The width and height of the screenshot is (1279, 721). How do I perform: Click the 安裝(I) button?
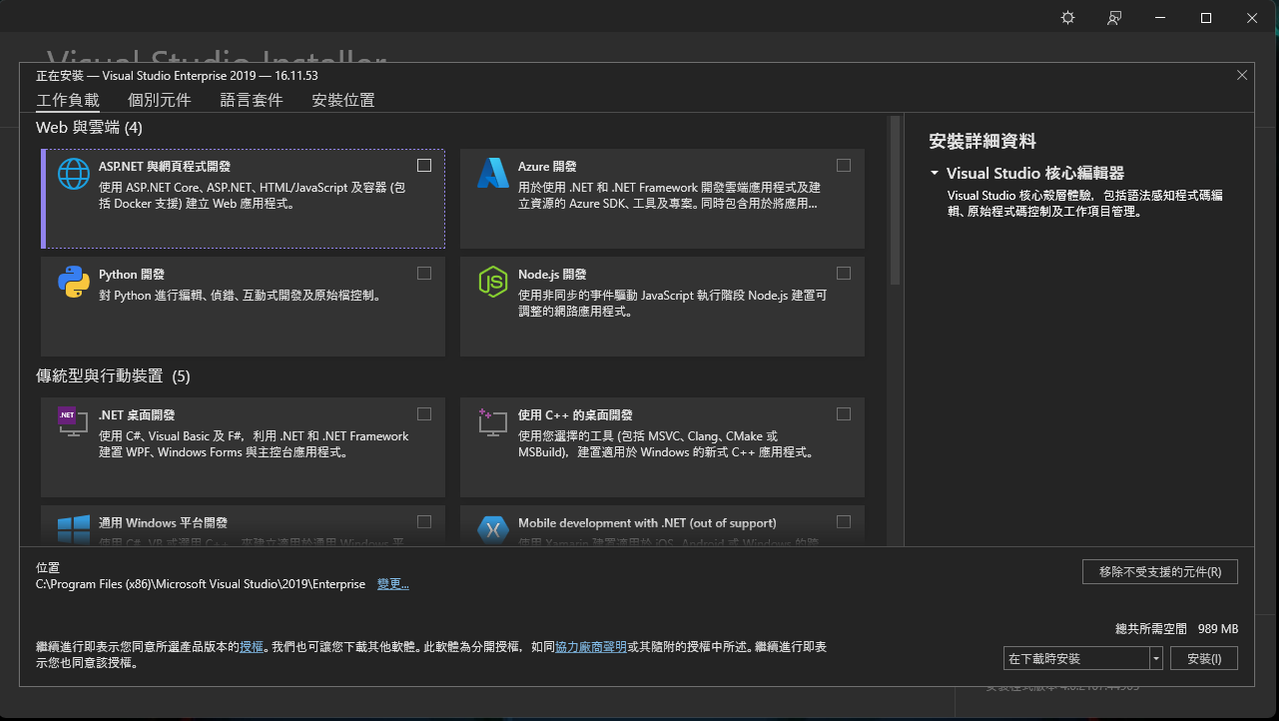[1204, 657]
